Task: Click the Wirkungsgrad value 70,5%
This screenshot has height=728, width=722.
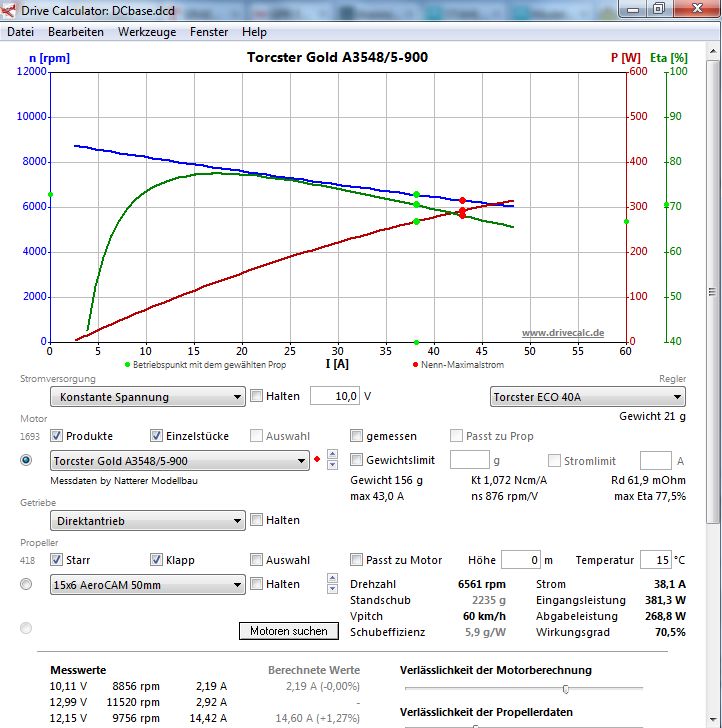Action: tap(670, 632)
